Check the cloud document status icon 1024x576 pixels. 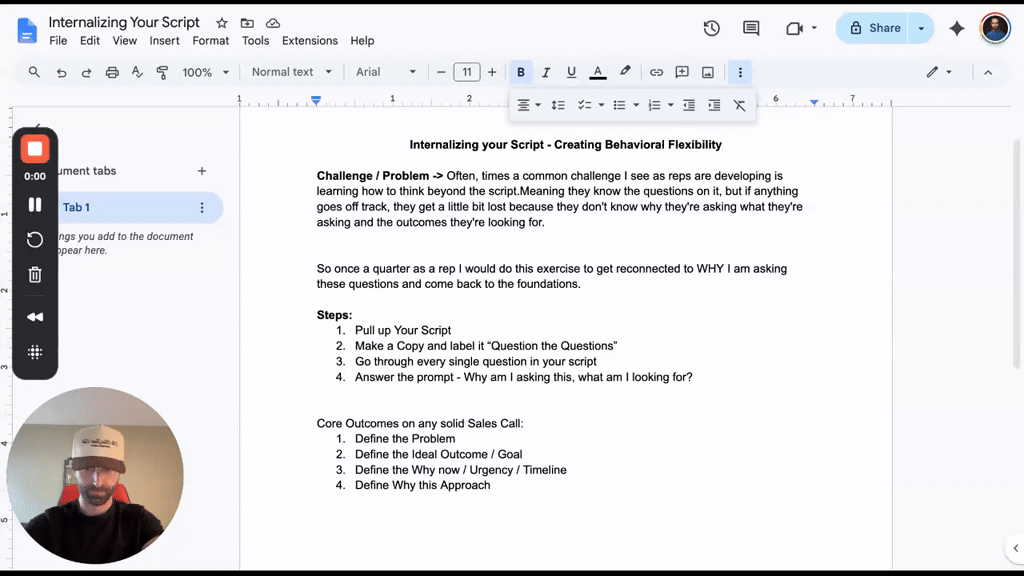(x=273, y=24)
